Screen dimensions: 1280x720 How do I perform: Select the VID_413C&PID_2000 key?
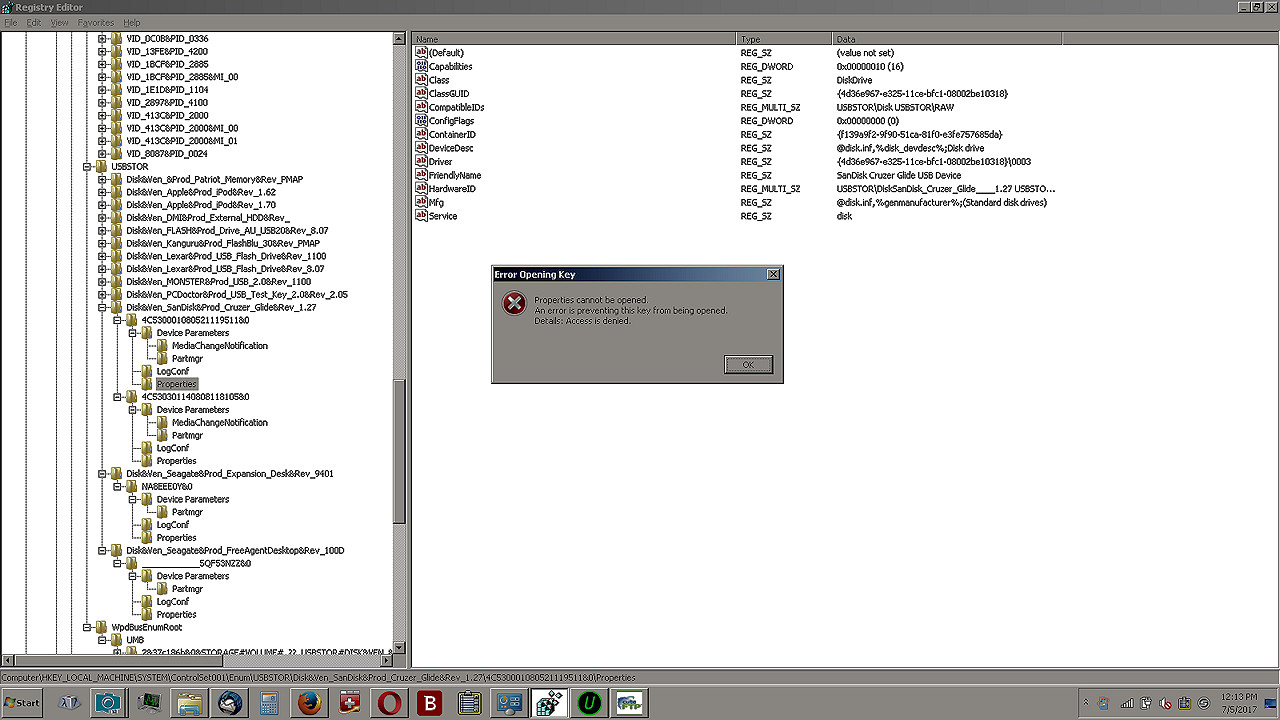coord(167,115)
